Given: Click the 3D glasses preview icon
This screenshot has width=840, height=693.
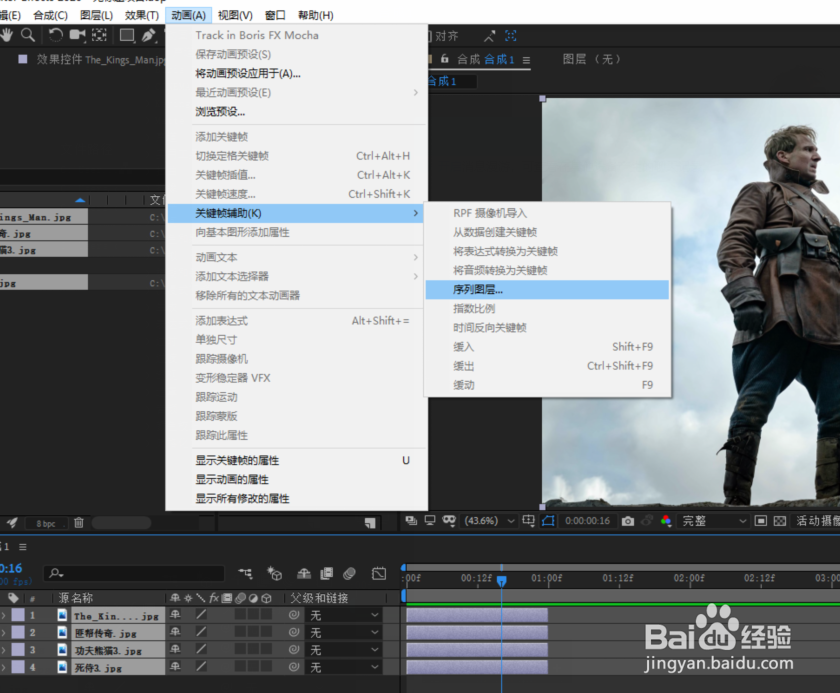Looking at the screenshot, I should 449,521.
